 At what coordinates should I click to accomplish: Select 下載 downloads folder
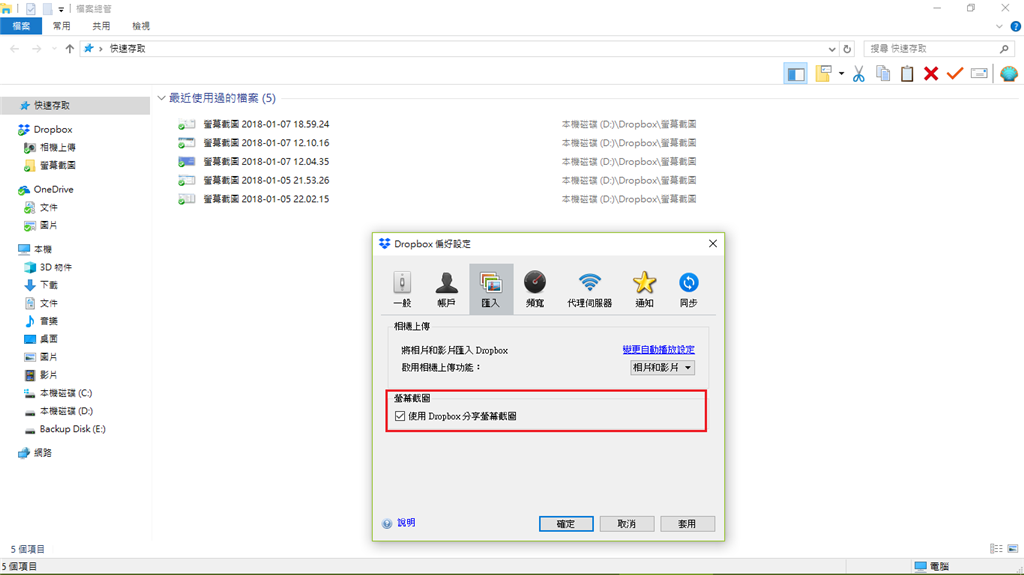[x=48, y=285]
